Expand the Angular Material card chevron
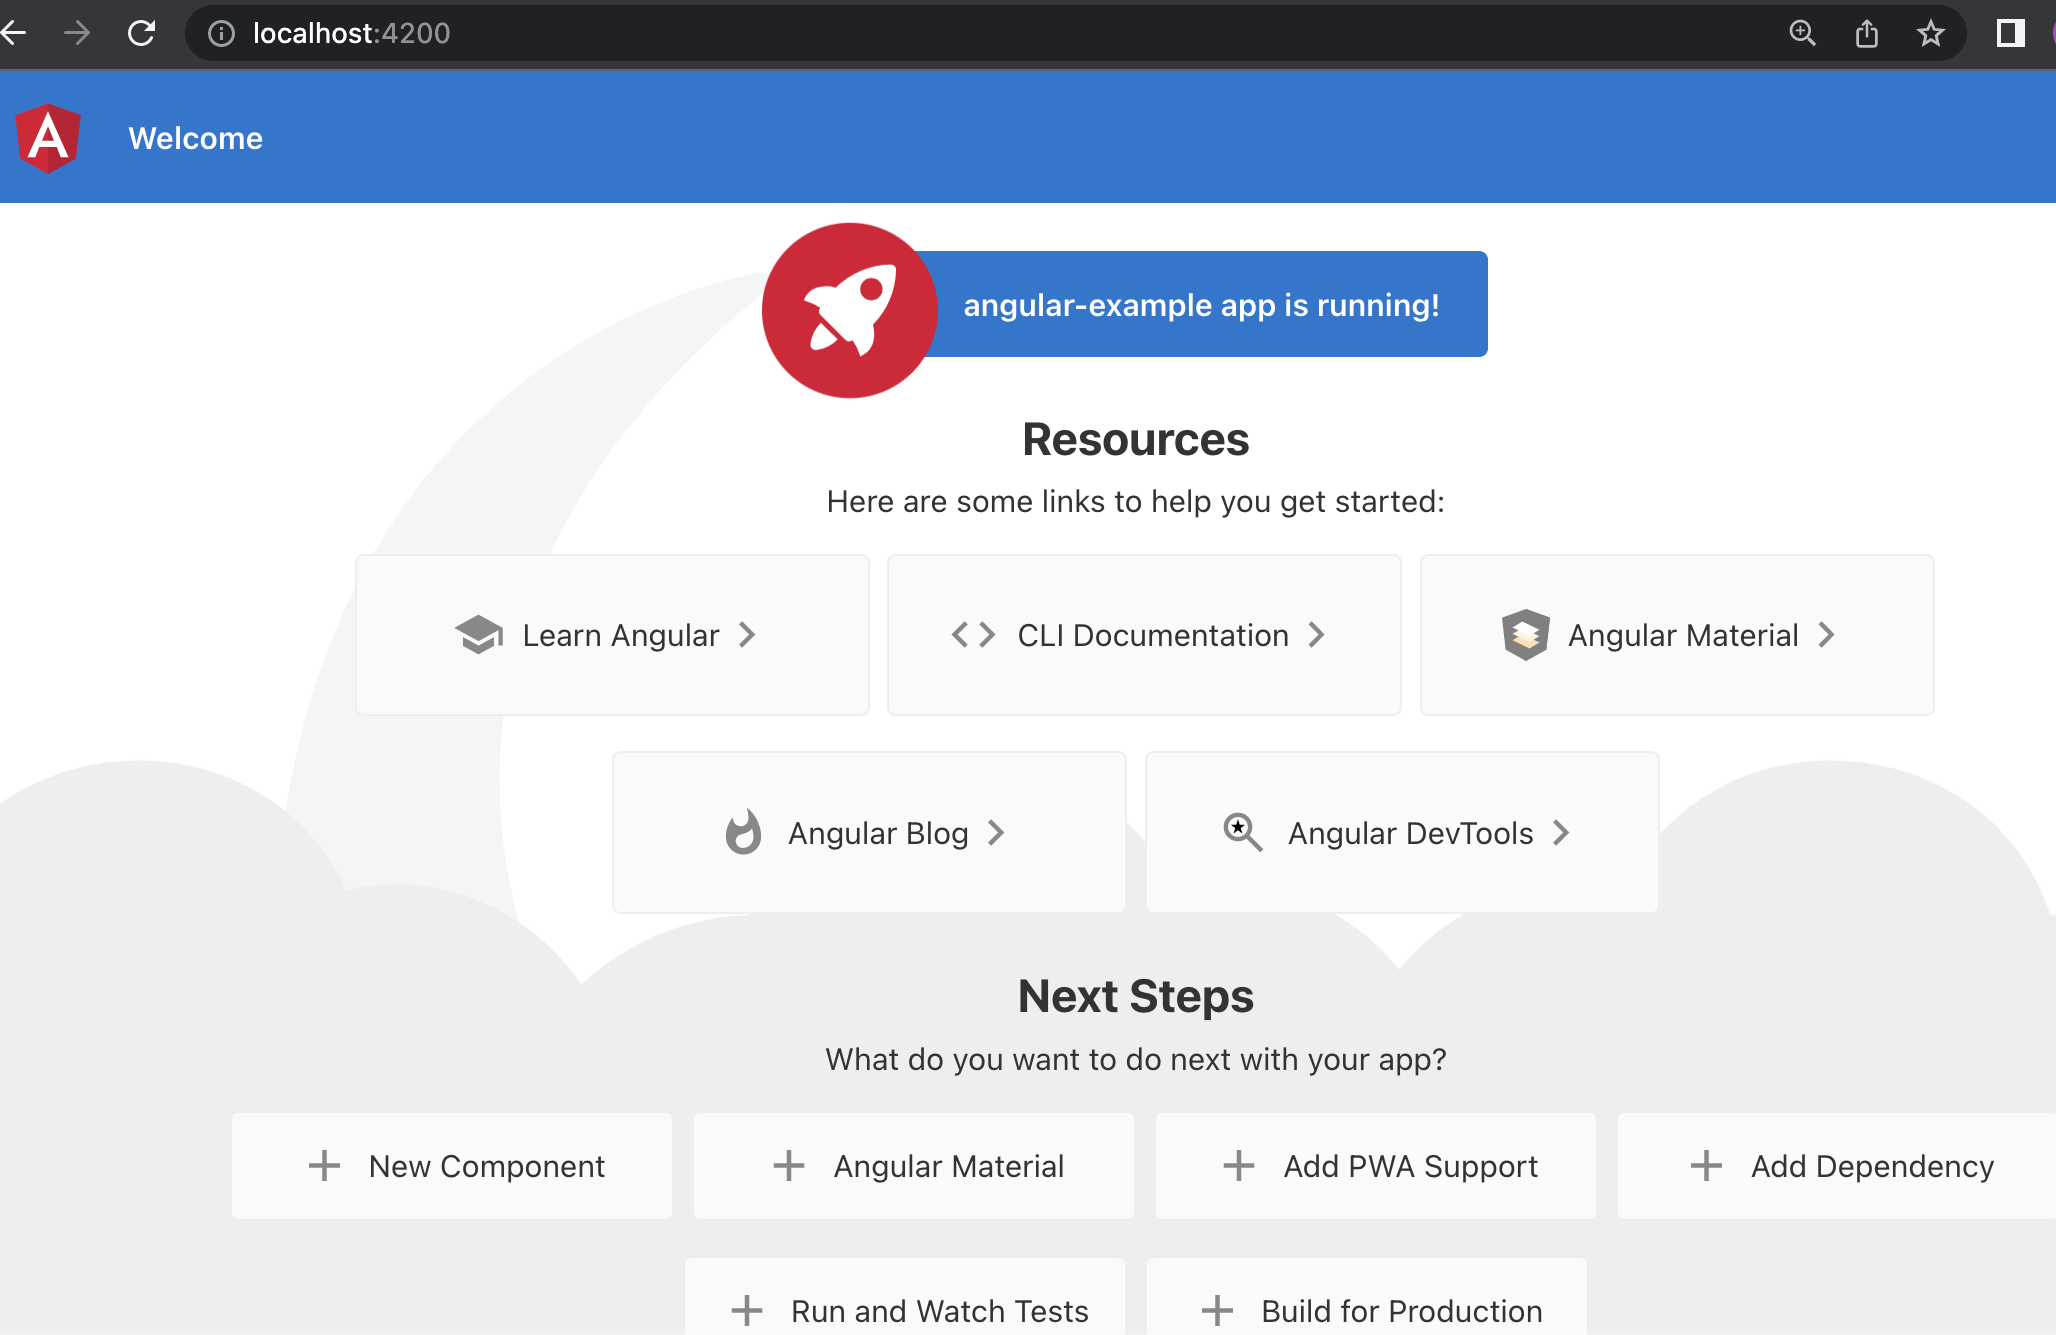The width and height of the screenshot is (2056, 1335). [x=1827, y=634]
